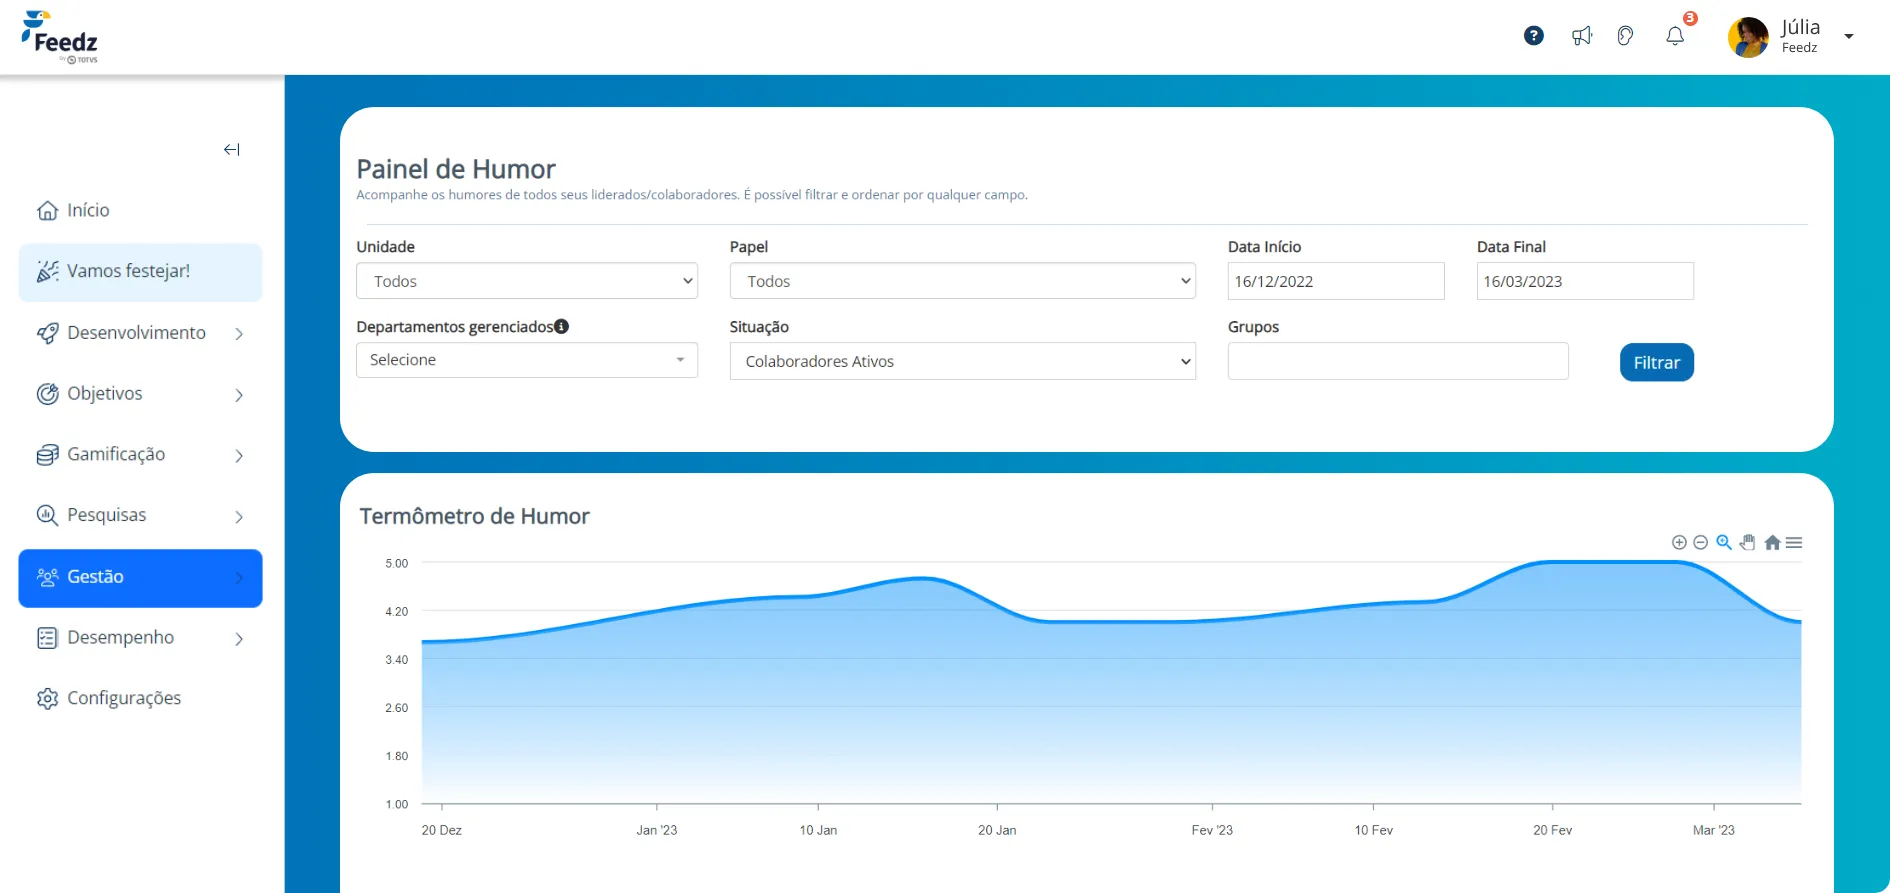The image size is (1890, 893).
Task: Click the Início home icon
Action: [x=47, y=210]
